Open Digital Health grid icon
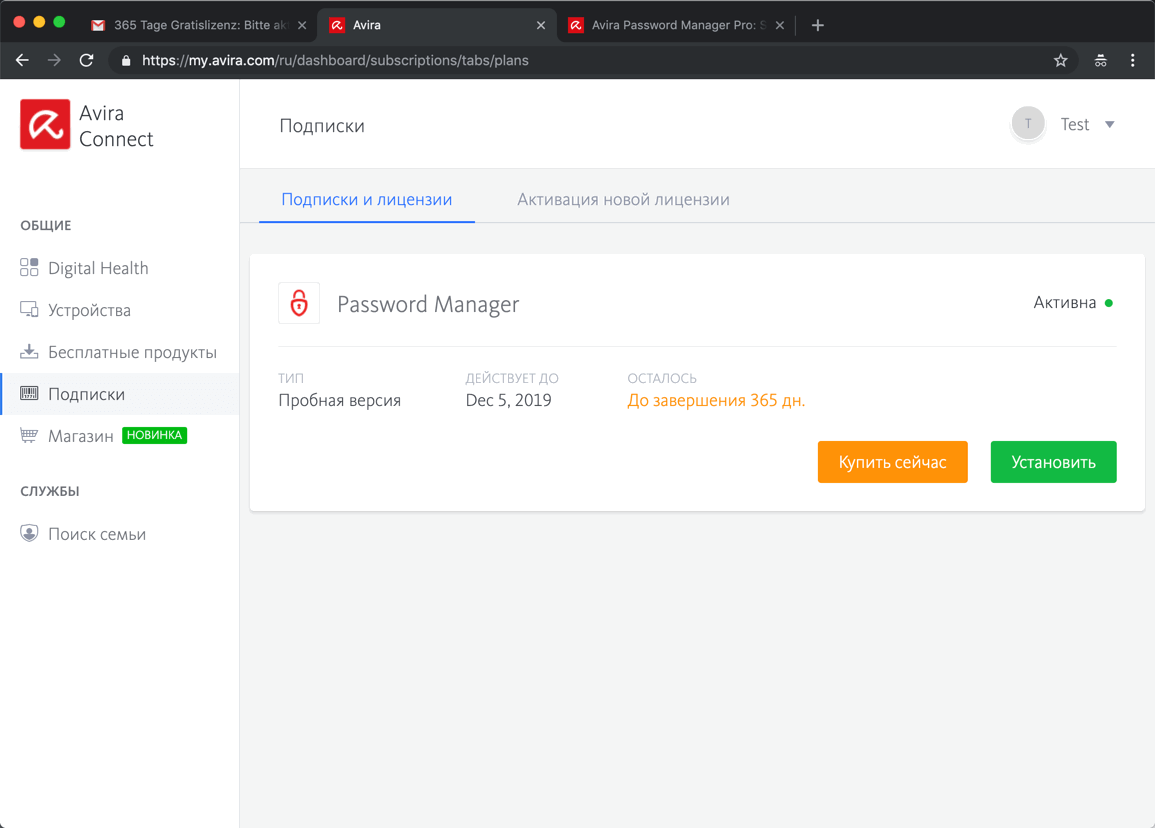 [x=29, y=267]
